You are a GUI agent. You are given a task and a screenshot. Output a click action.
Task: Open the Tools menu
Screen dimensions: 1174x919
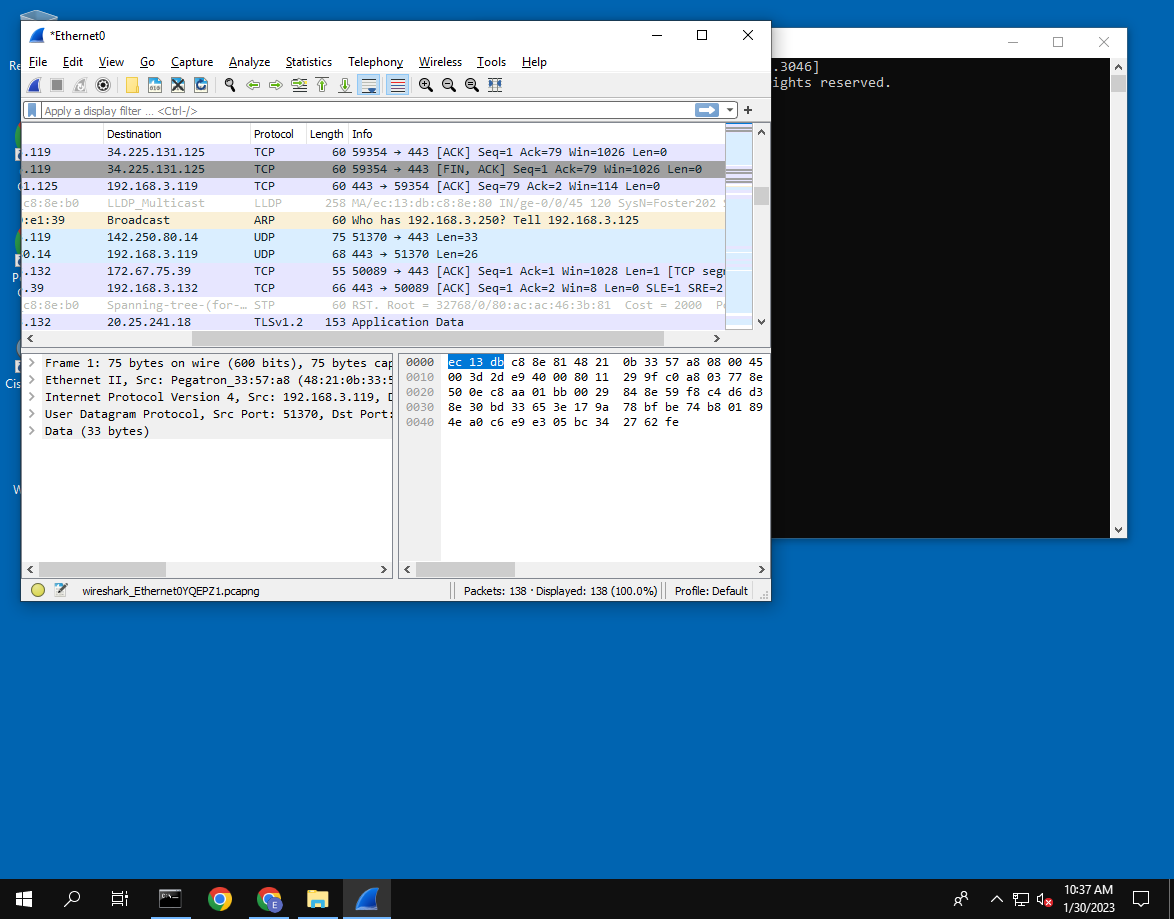pyautogui.click(x=491, y=62)
